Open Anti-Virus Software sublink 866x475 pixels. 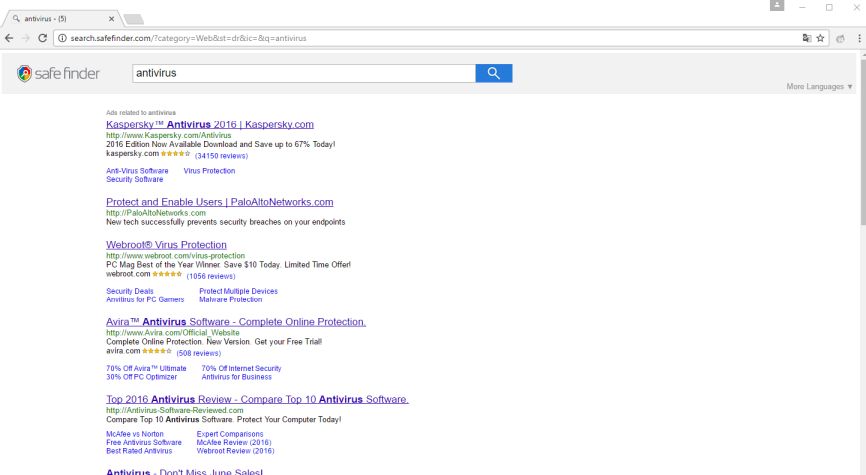tap(137, 171)
